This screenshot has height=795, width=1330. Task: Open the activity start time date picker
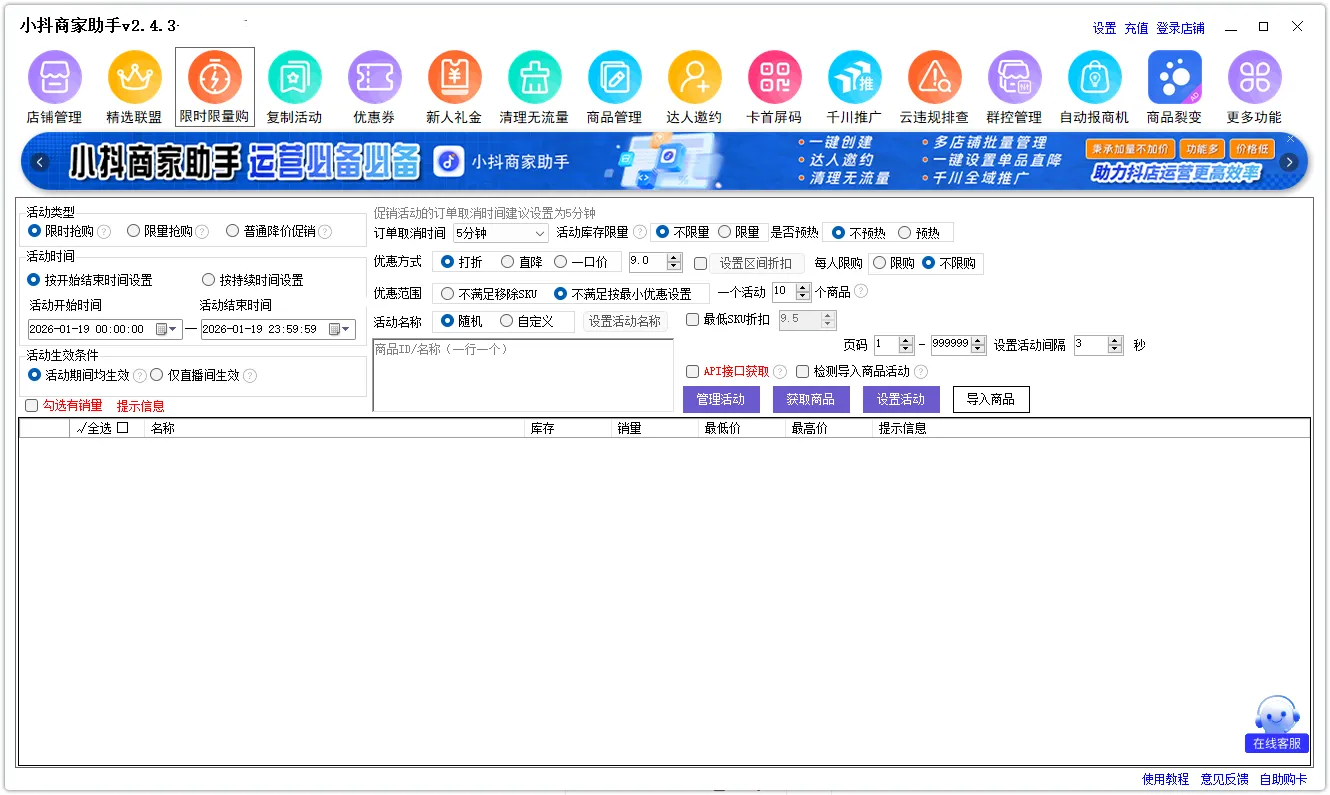click(167, 329)
